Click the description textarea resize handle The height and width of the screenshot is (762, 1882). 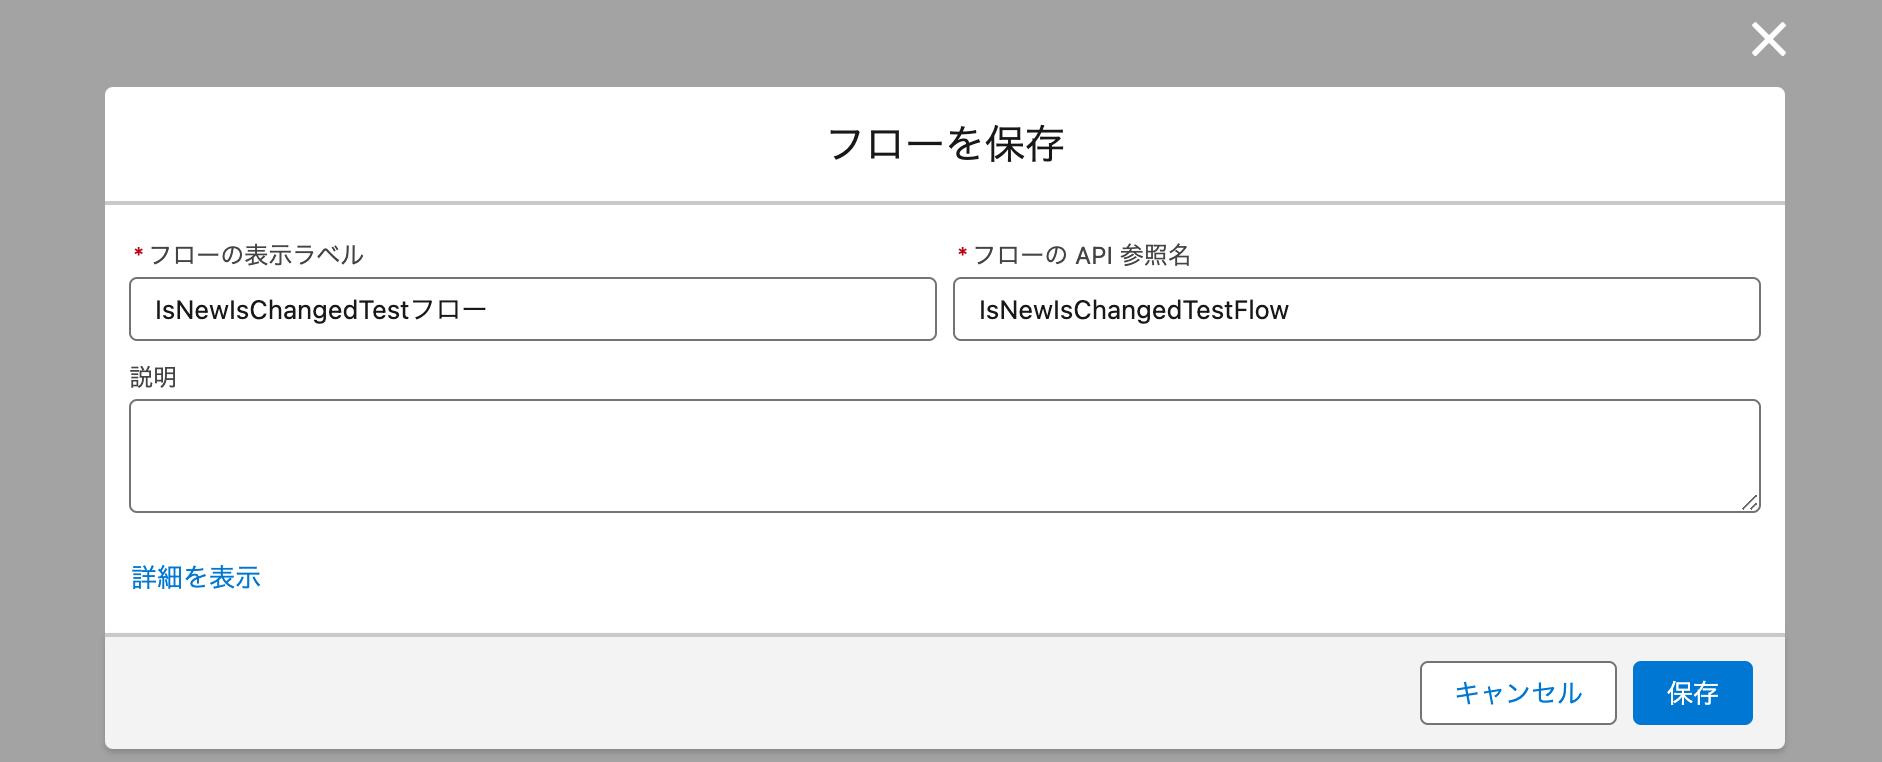1749,502
